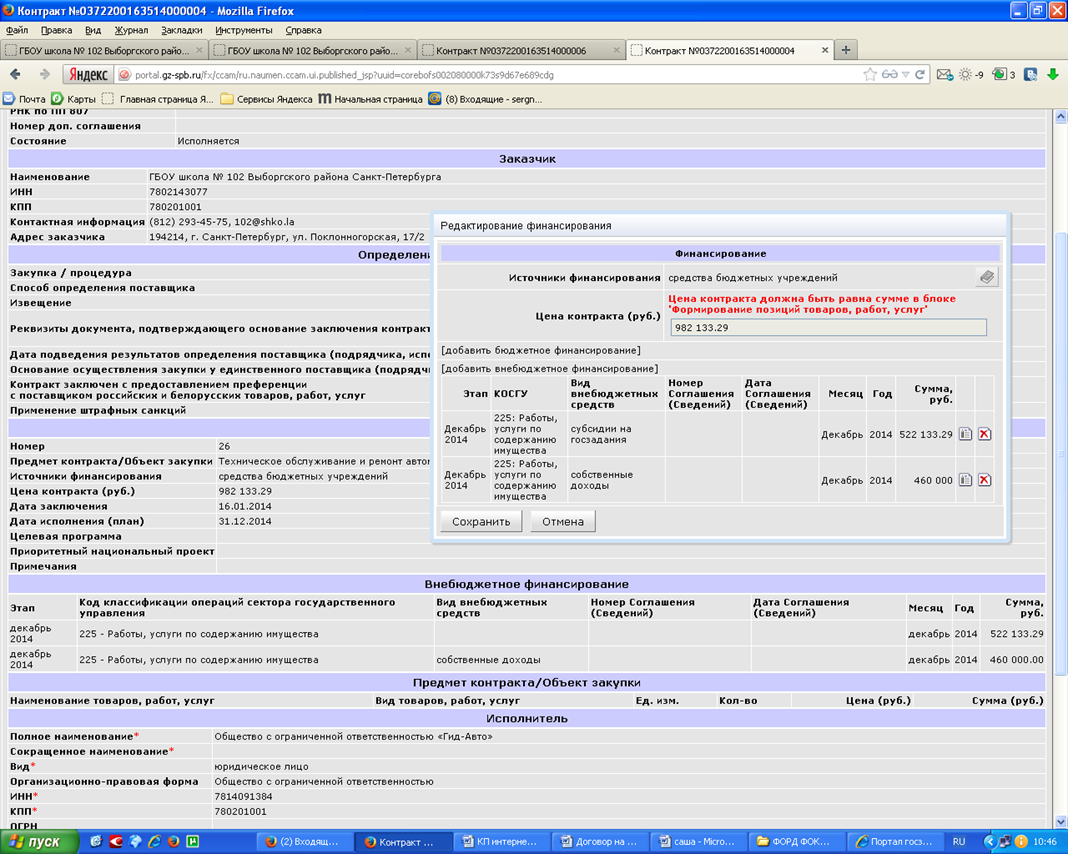Click the page scrollbar down arrow
The width and height of the screenshot is (1069, 860).
coord(1061,822)
